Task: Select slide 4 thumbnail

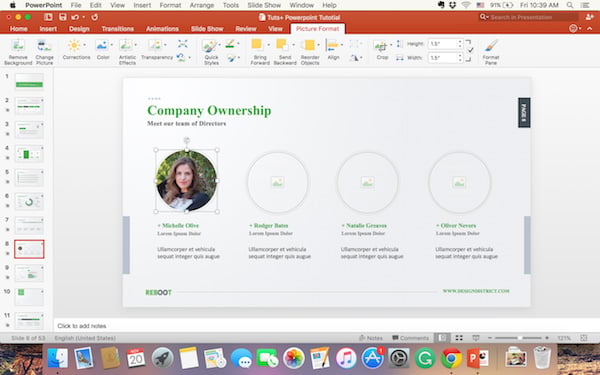Action: click(x=29, y=154)
